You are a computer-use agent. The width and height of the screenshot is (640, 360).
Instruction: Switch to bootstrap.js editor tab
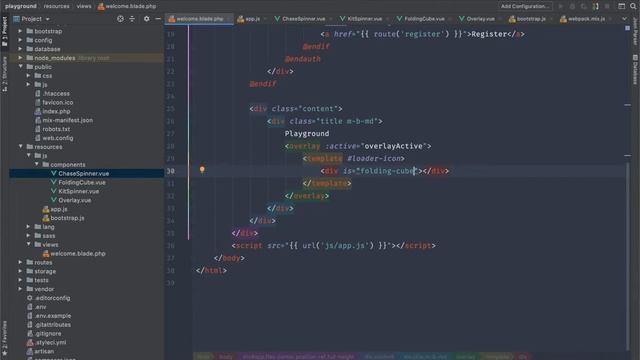(530, 19)
